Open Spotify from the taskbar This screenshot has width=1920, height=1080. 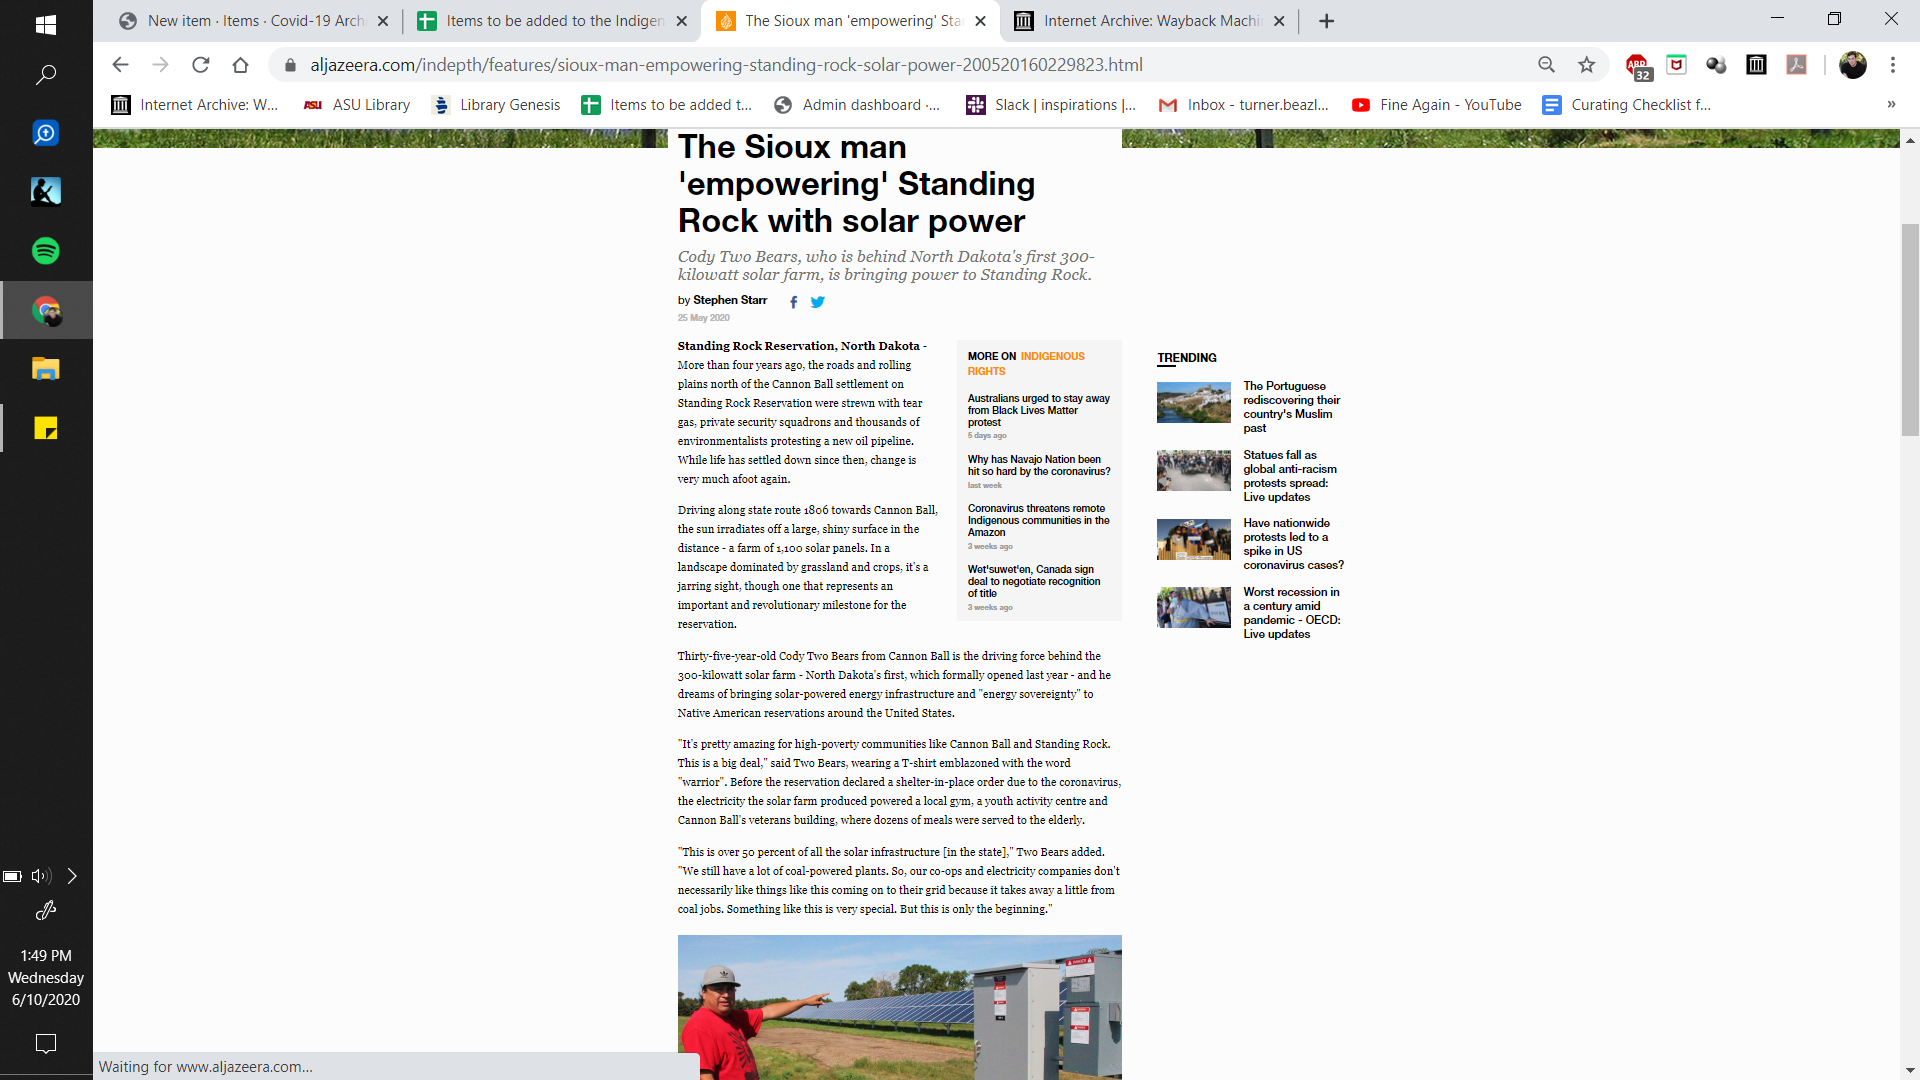point(46,251)
